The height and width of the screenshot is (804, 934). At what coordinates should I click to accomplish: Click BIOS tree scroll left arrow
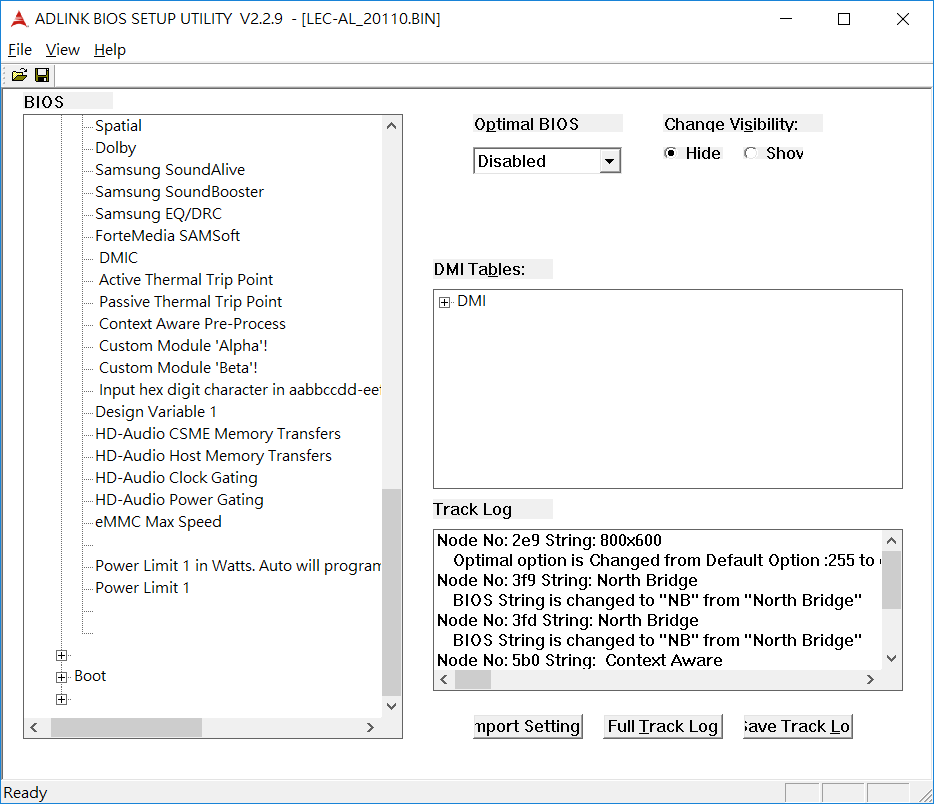[34, 727]
